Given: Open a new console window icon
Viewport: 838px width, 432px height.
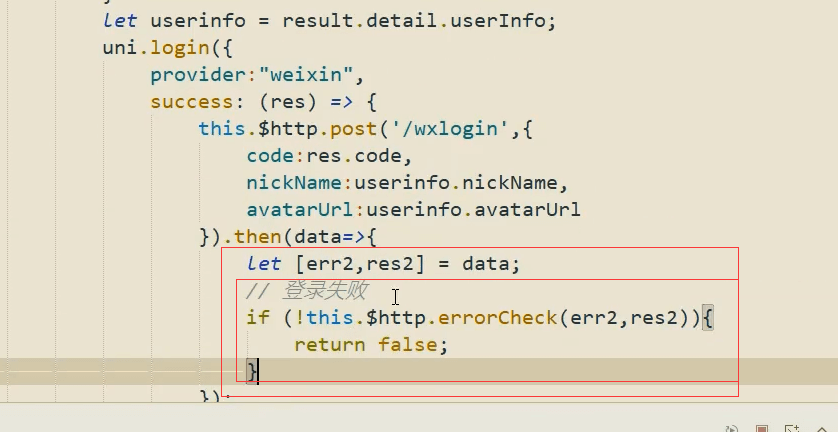Looking at the screenshot, I should [792, 429].
